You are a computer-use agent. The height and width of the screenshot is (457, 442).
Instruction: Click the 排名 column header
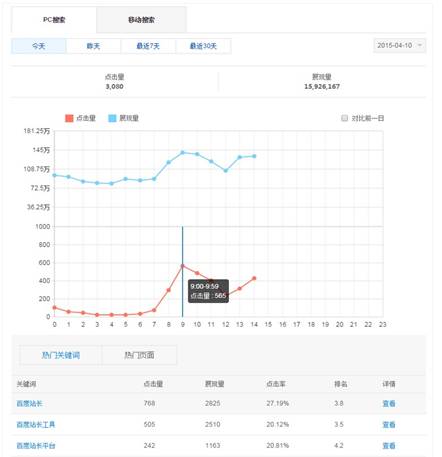pyautogui.click(x=341, y=384)
